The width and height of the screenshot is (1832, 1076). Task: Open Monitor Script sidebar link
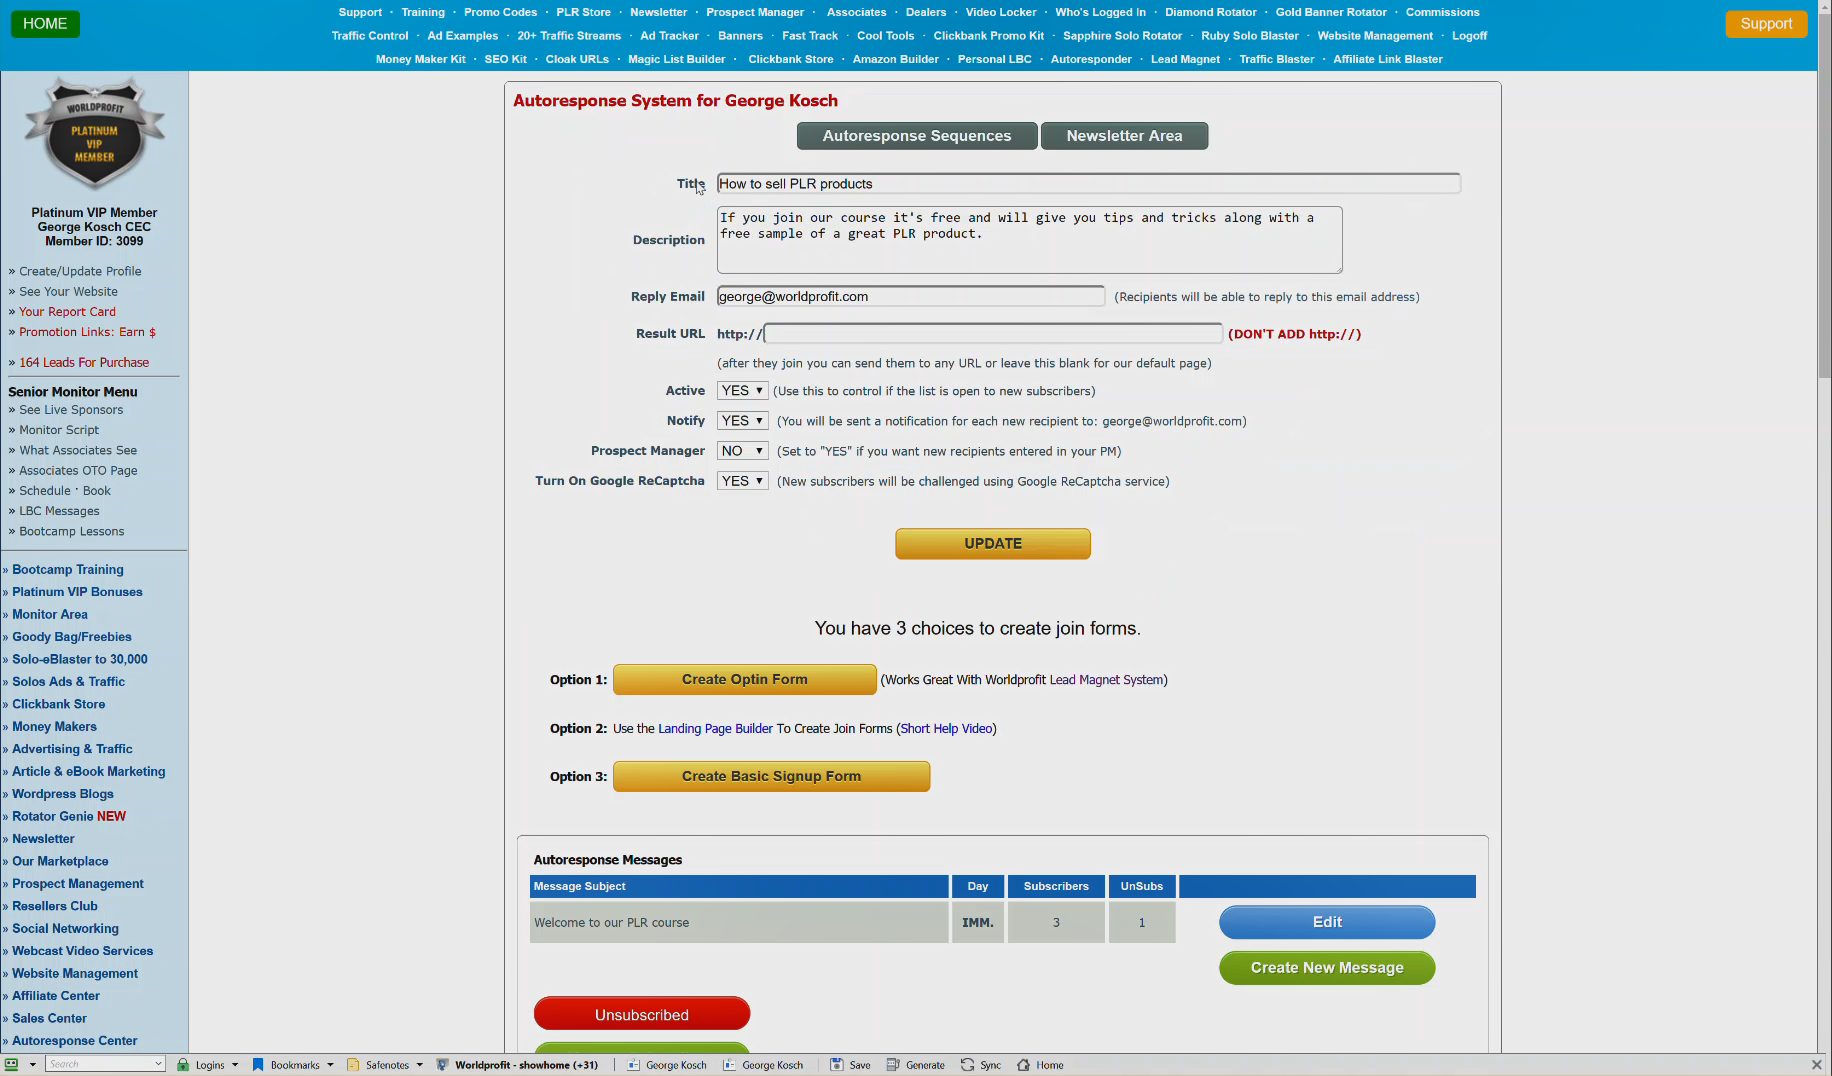[59, 430]
